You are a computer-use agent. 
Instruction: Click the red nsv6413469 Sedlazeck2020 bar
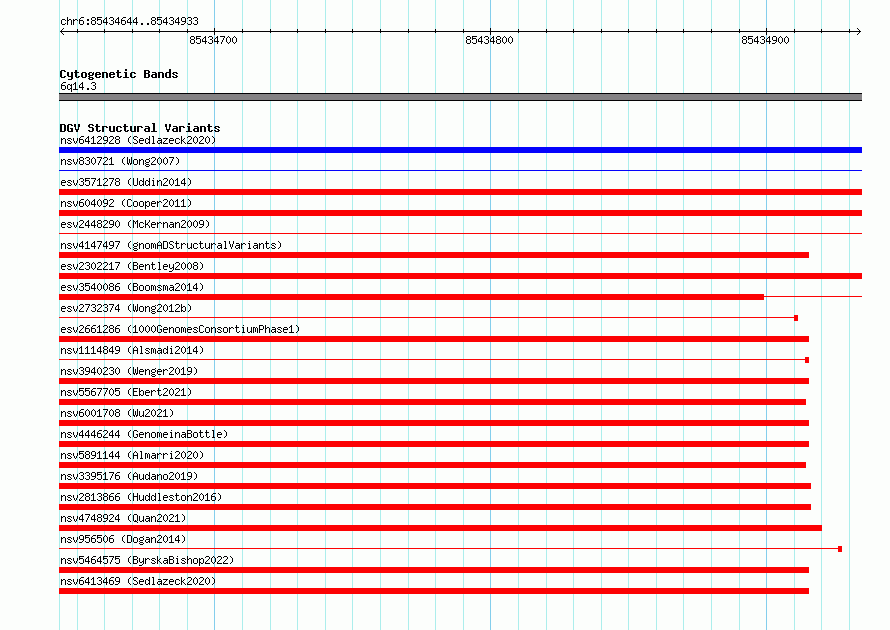click(x=434, y=591)
